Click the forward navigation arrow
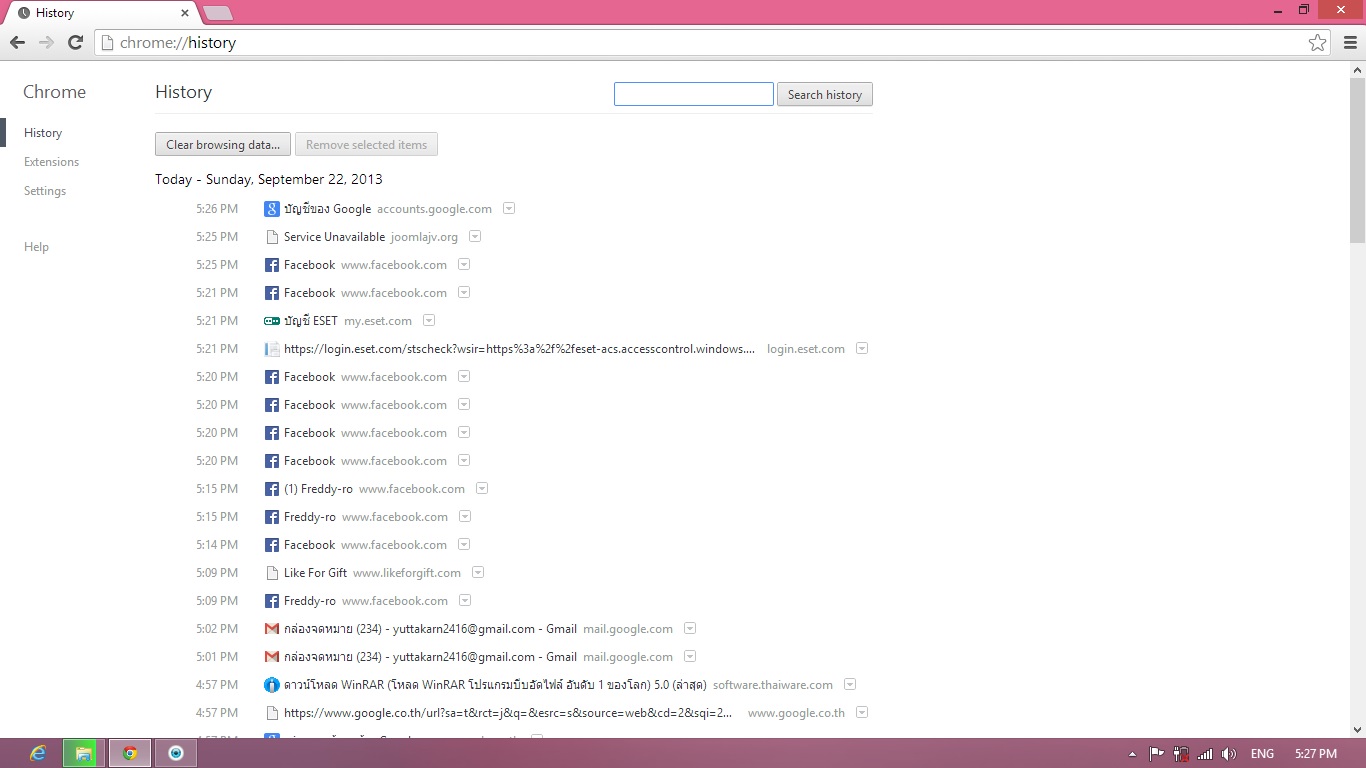1366x768 pixels. 46,42
